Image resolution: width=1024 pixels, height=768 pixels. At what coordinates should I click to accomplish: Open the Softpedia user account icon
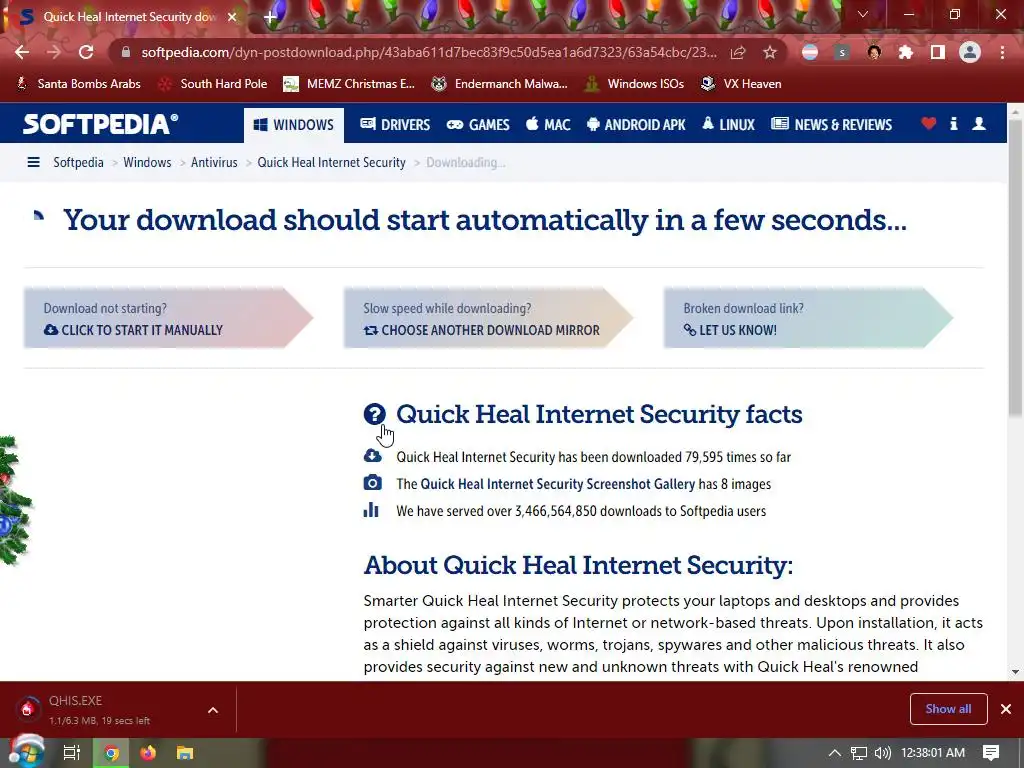(979, 123)
